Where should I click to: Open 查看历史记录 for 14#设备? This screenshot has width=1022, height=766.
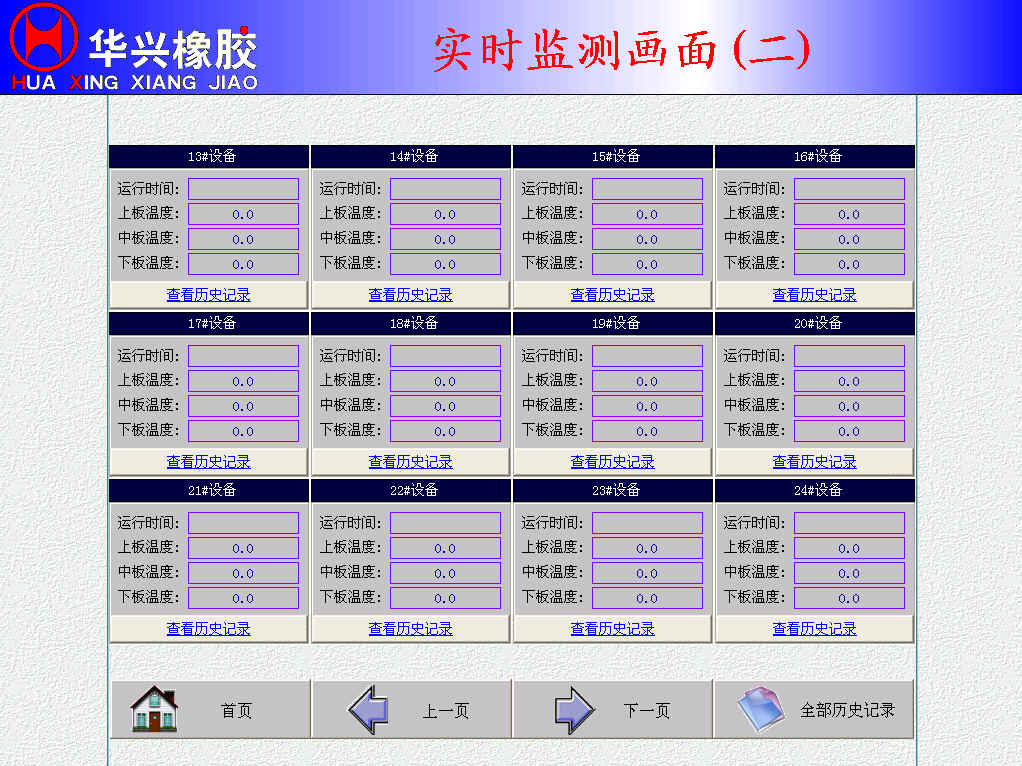pos(411,295)
